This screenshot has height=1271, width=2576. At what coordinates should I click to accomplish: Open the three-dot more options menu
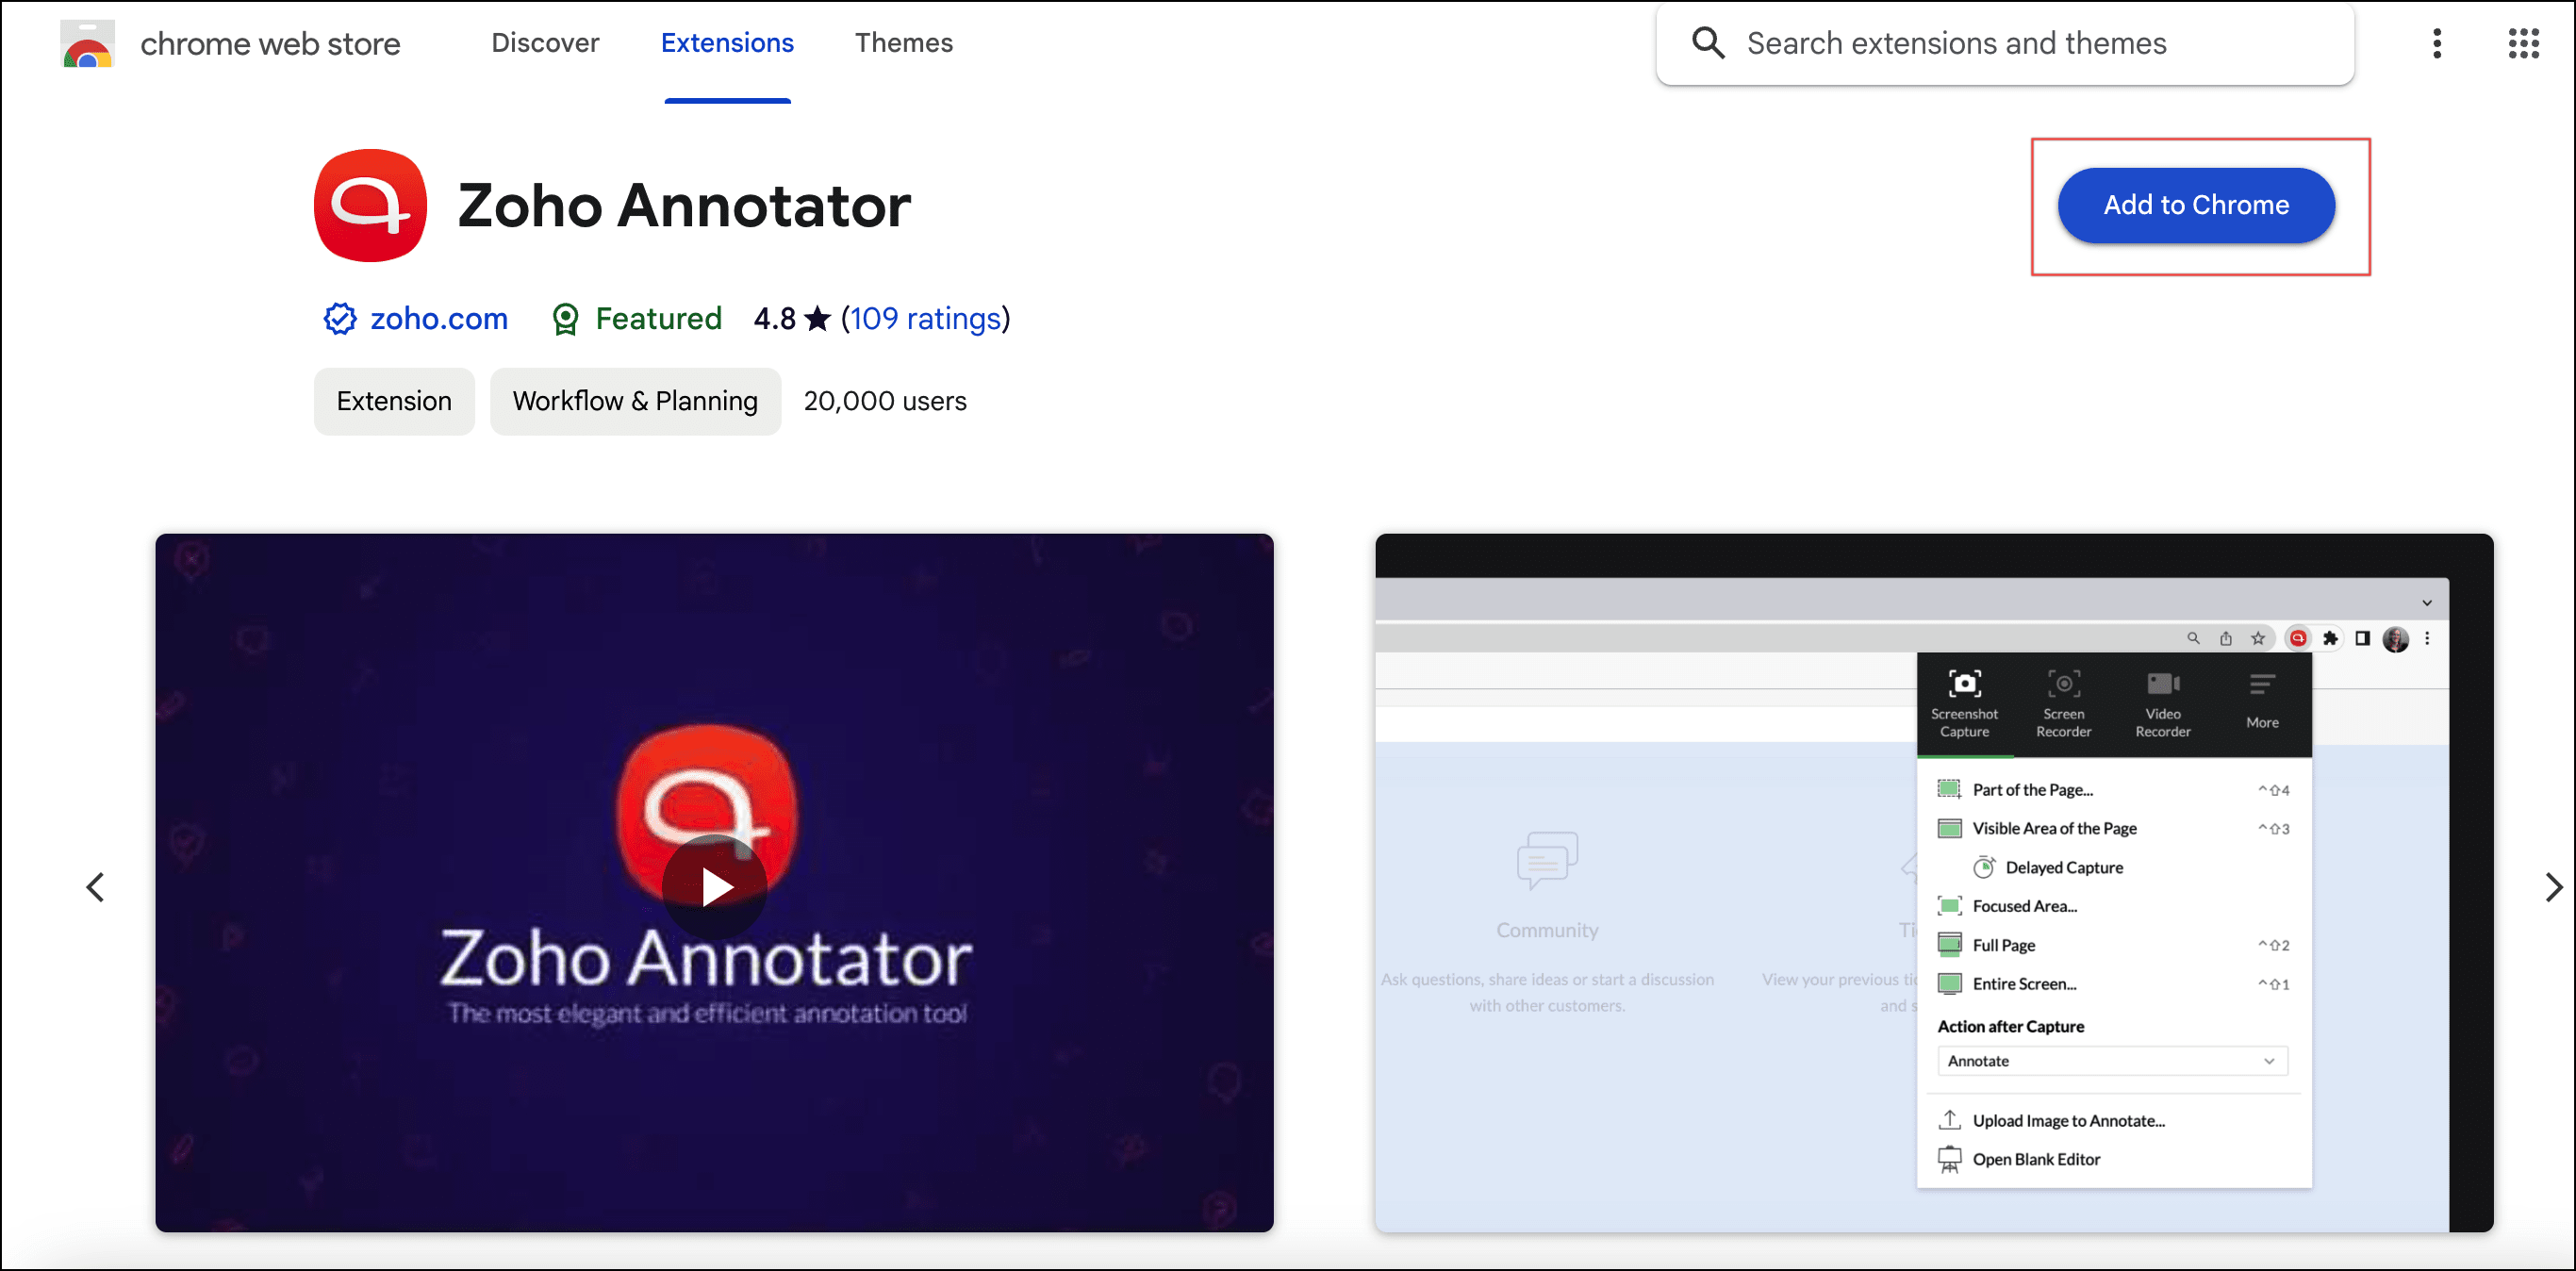[2436, 43]
